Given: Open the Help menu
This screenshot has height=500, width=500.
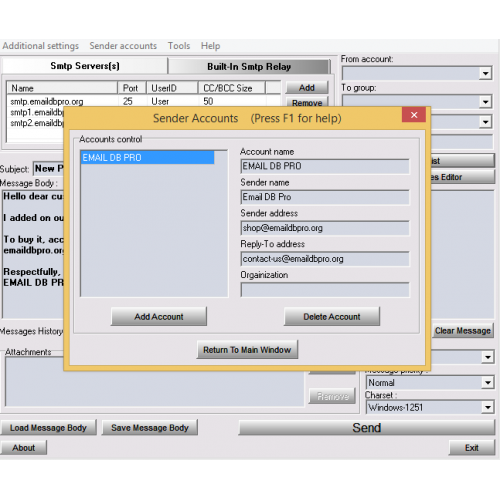Looking at the screenshot, I should (x=210, y=46).
